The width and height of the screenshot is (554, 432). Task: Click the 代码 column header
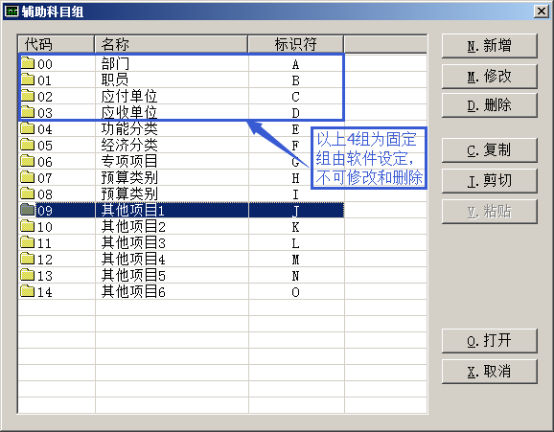pos(56,44)
